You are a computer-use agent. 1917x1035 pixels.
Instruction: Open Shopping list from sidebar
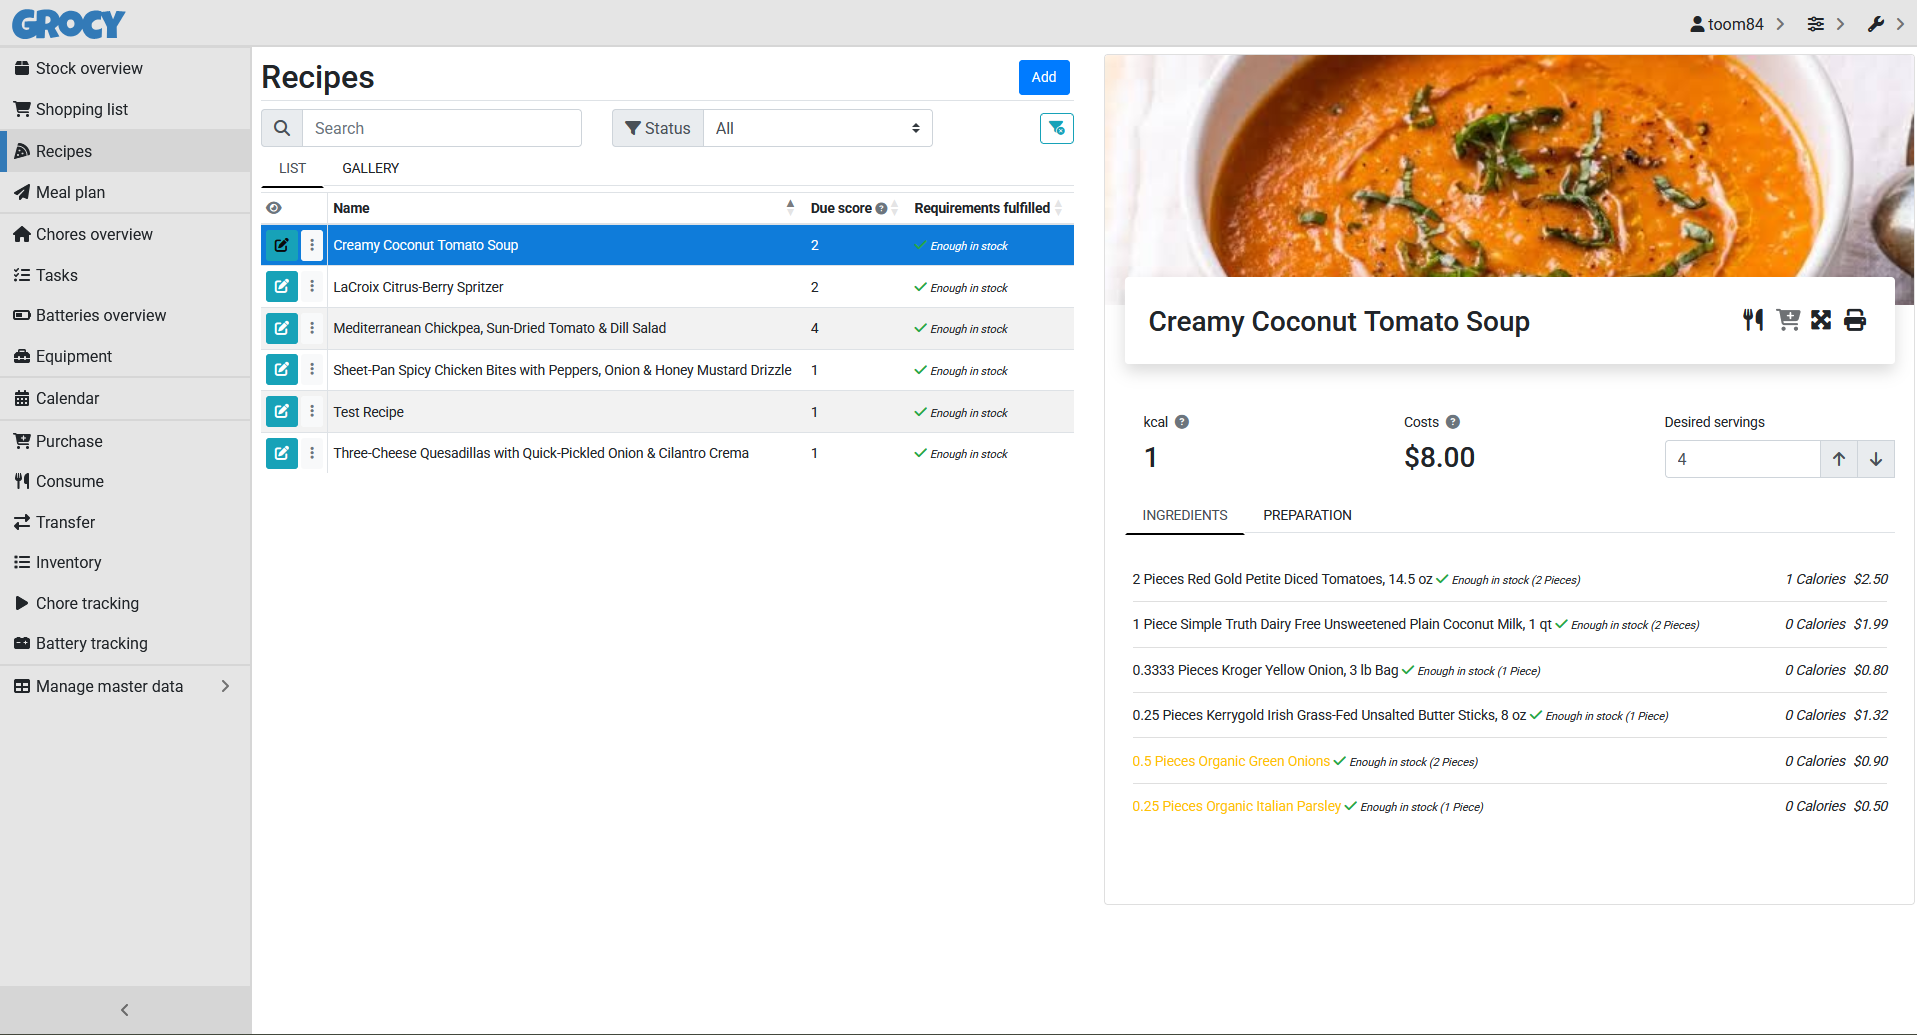125,109
